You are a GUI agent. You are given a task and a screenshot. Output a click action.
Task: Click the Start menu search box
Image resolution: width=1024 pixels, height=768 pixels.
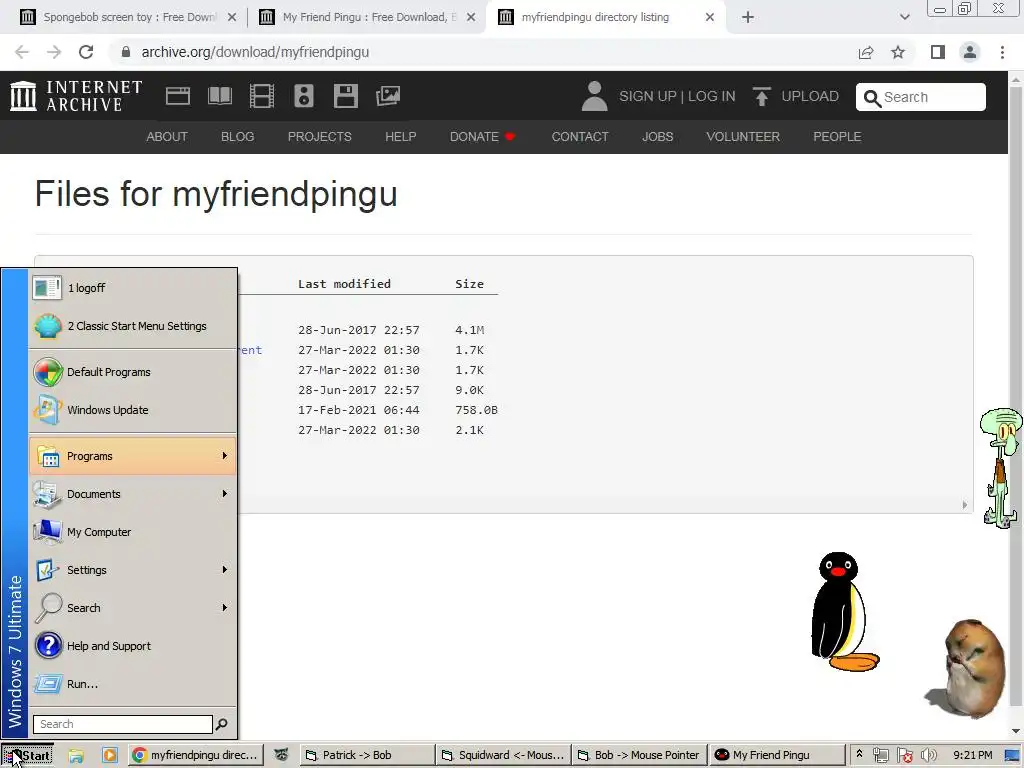click(123, 724)
